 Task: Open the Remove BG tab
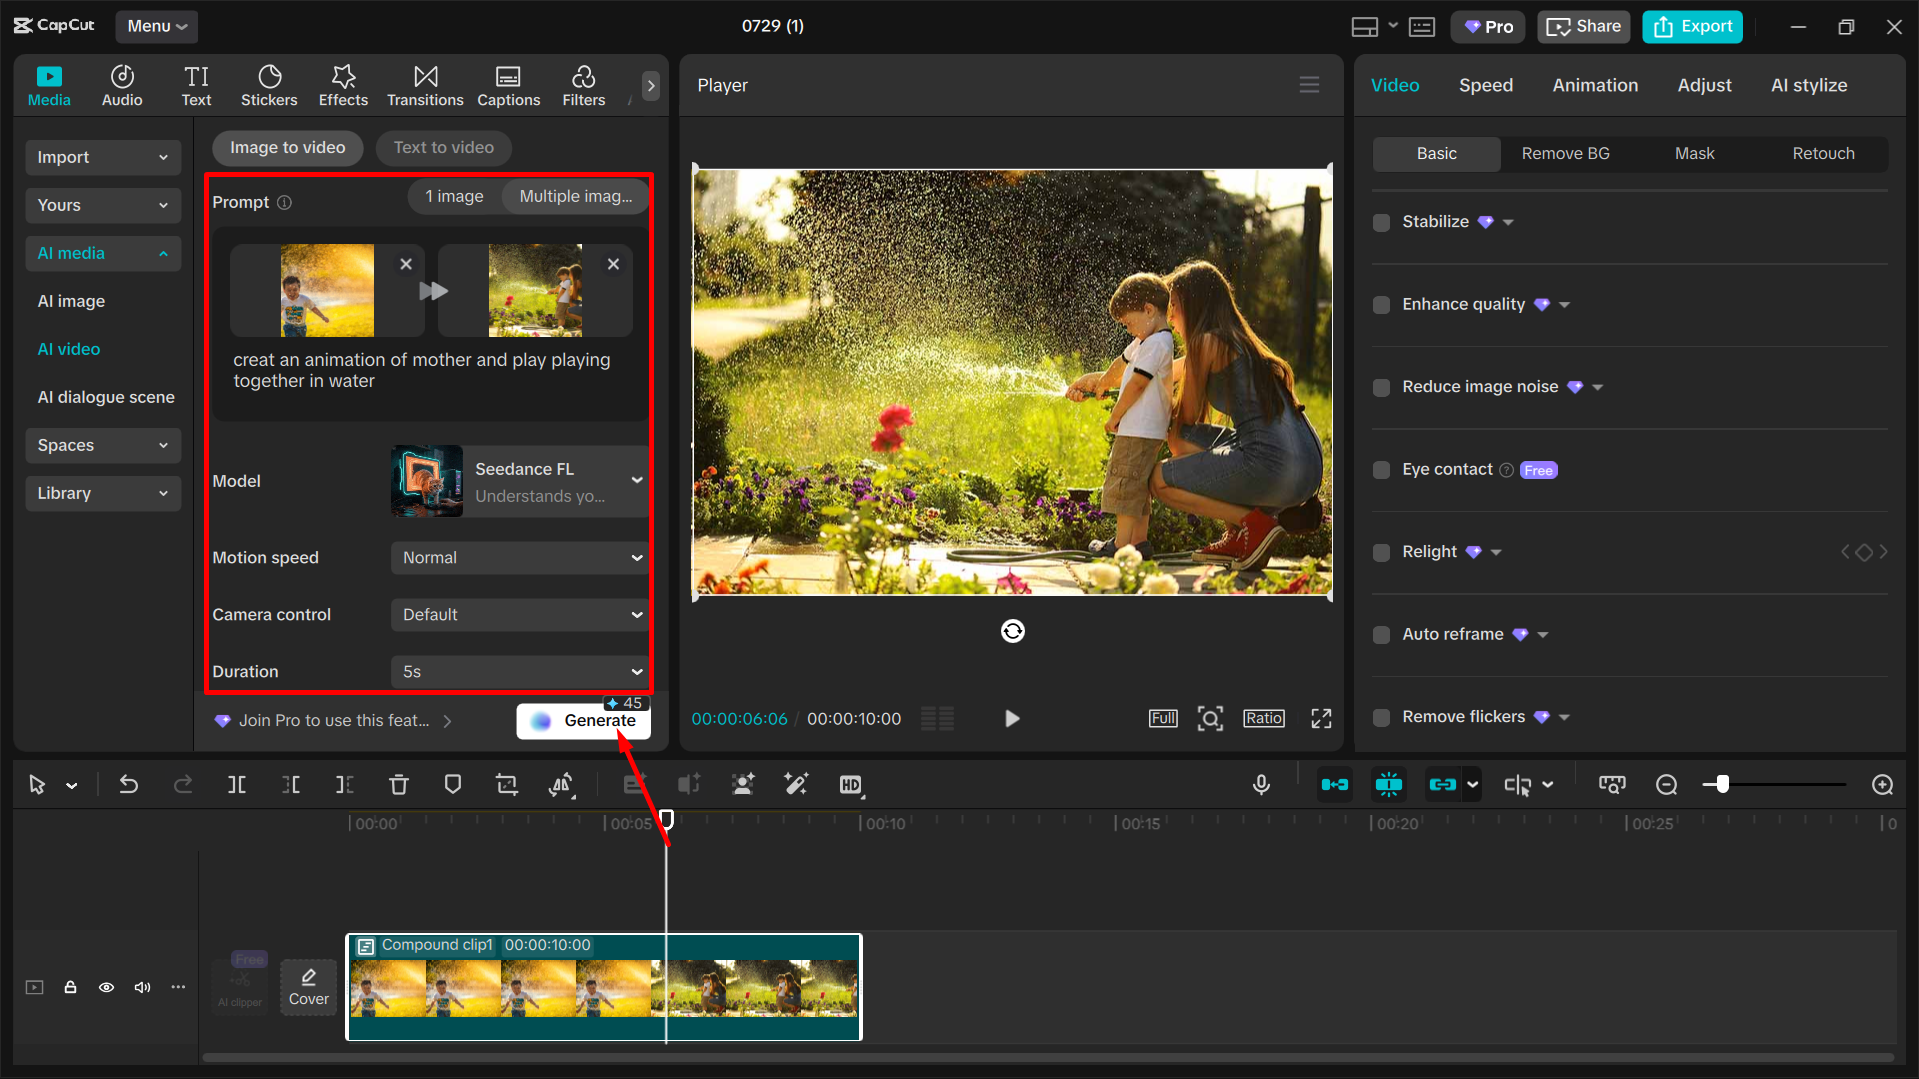click(x=1565, y=153)
